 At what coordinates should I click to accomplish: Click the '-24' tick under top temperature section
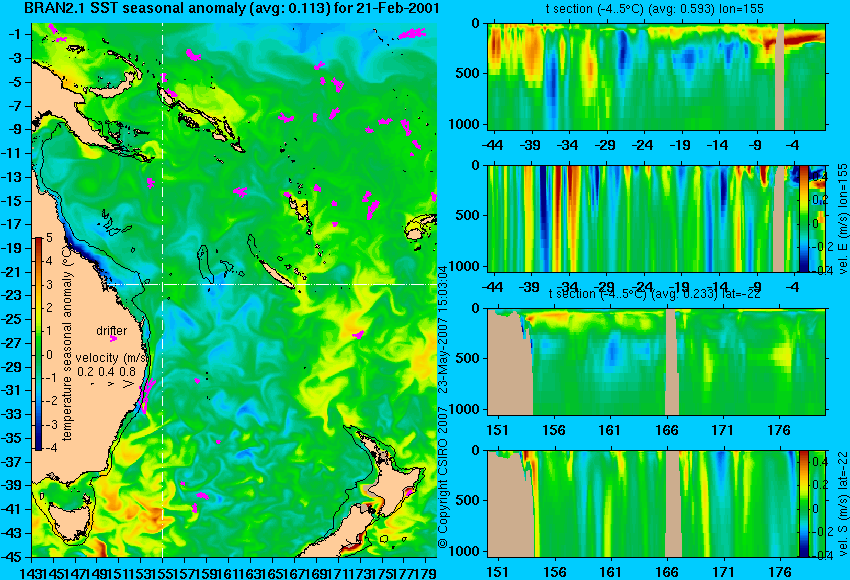pyautogui.click(x=643, y=146)
